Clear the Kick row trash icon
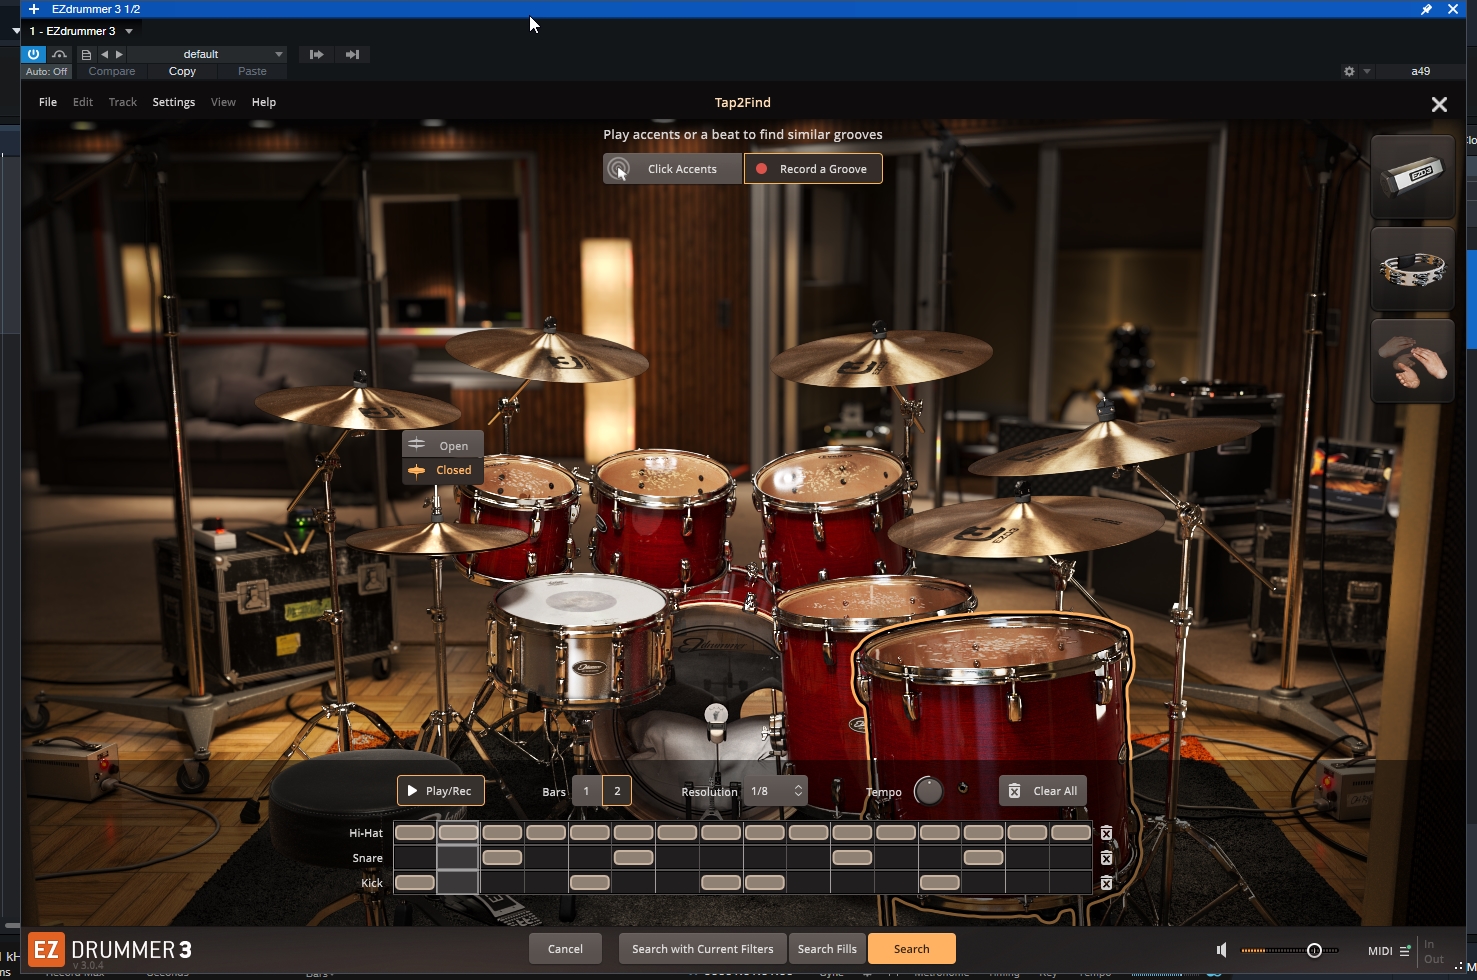Viewport: 1477px width, 980px height. point(1106,883)
